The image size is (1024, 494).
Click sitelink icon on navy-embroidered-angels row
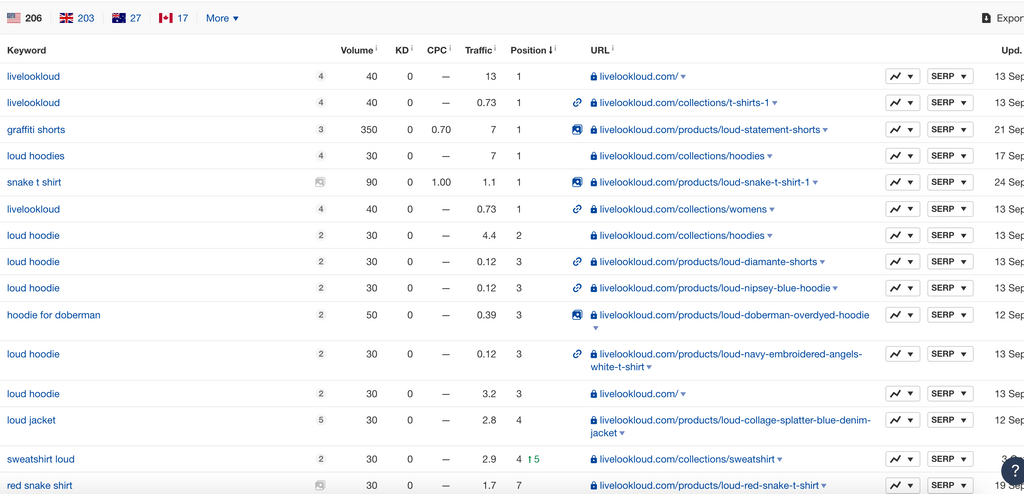pyautogui.click(x=577, y=354)
